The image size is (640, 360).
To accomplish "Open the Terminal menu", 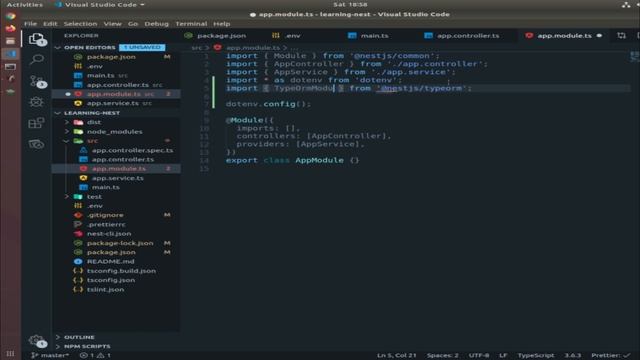I will pos(191,24).
